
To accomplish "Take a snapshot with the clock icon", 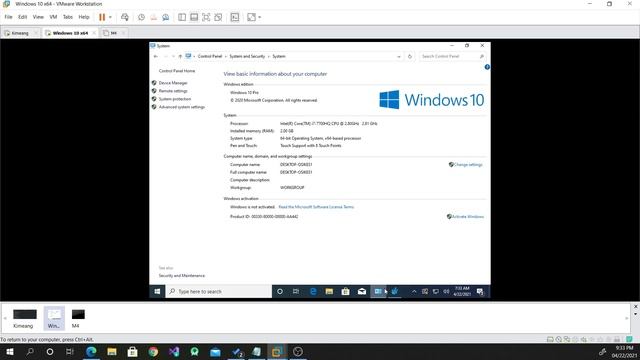I will [141, 17].
